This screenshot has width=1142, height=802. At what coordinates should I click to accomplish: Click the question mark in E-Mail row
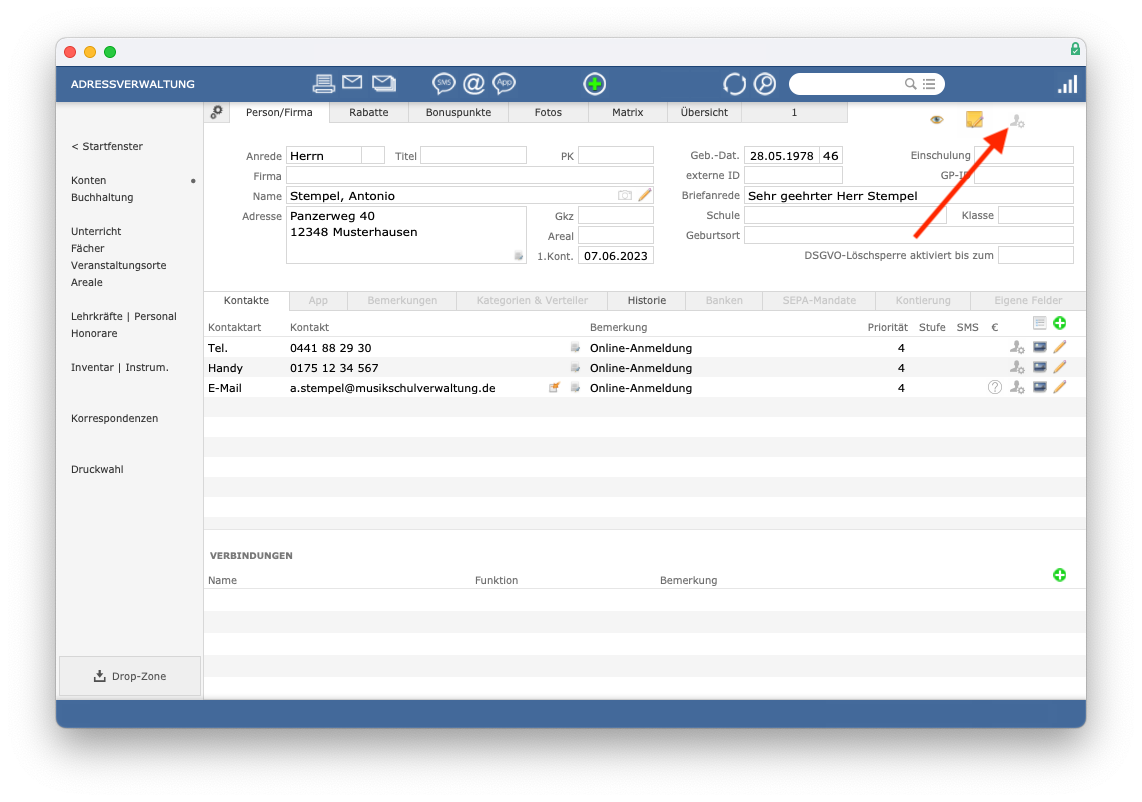995,388
